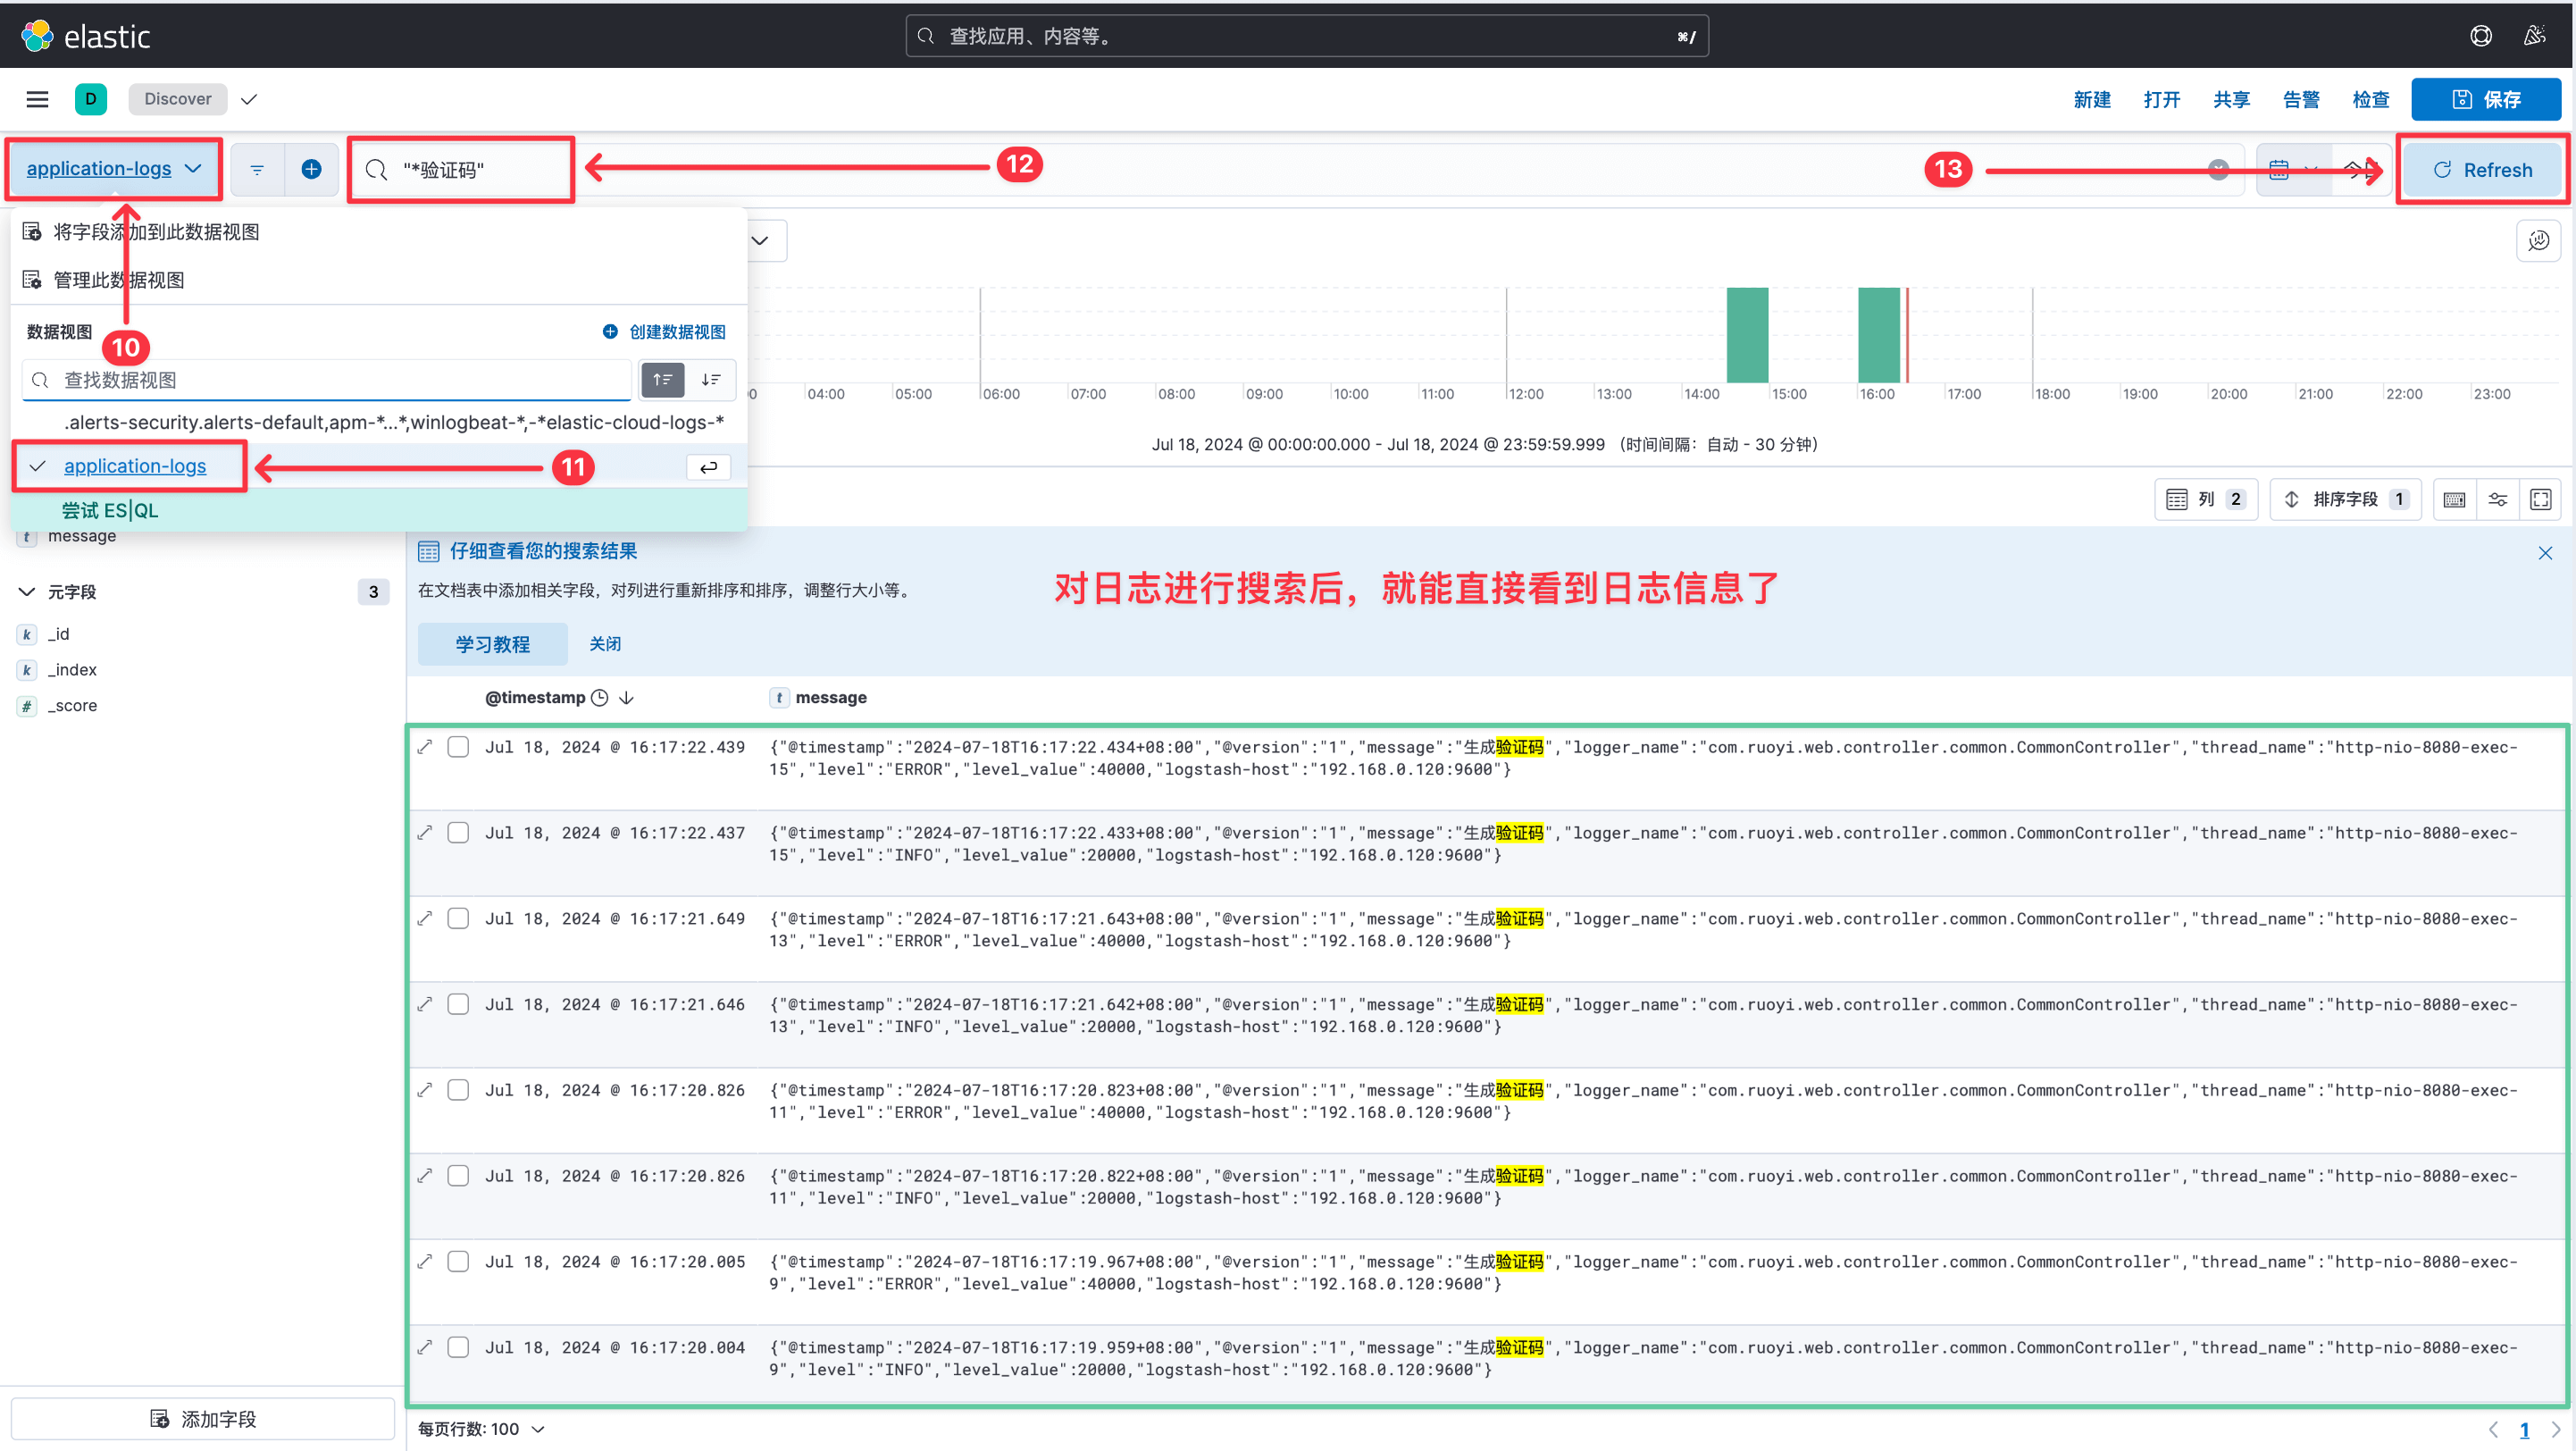Select row checkbox for 16:17:21.649

coord(458,919)
